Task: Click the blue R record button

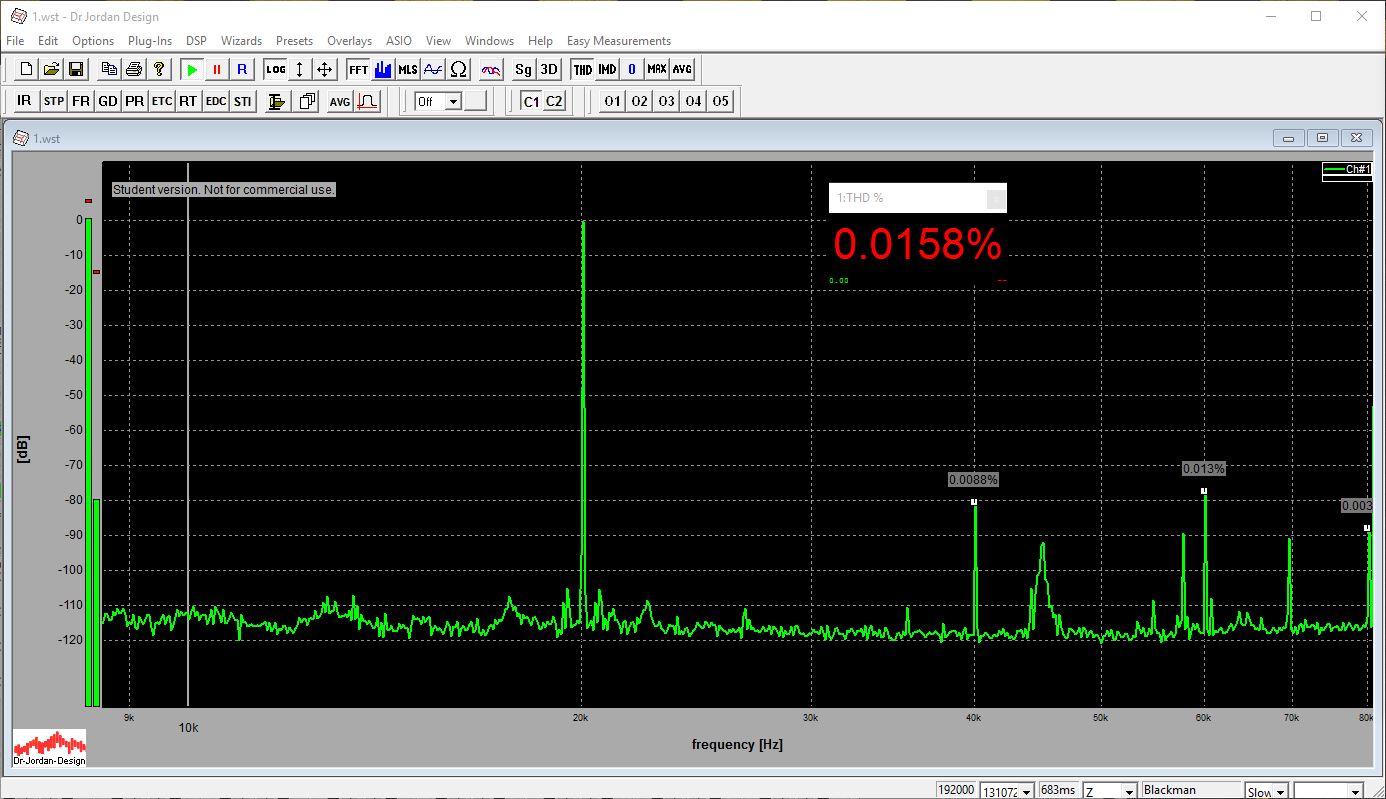Action: point(241,69)
